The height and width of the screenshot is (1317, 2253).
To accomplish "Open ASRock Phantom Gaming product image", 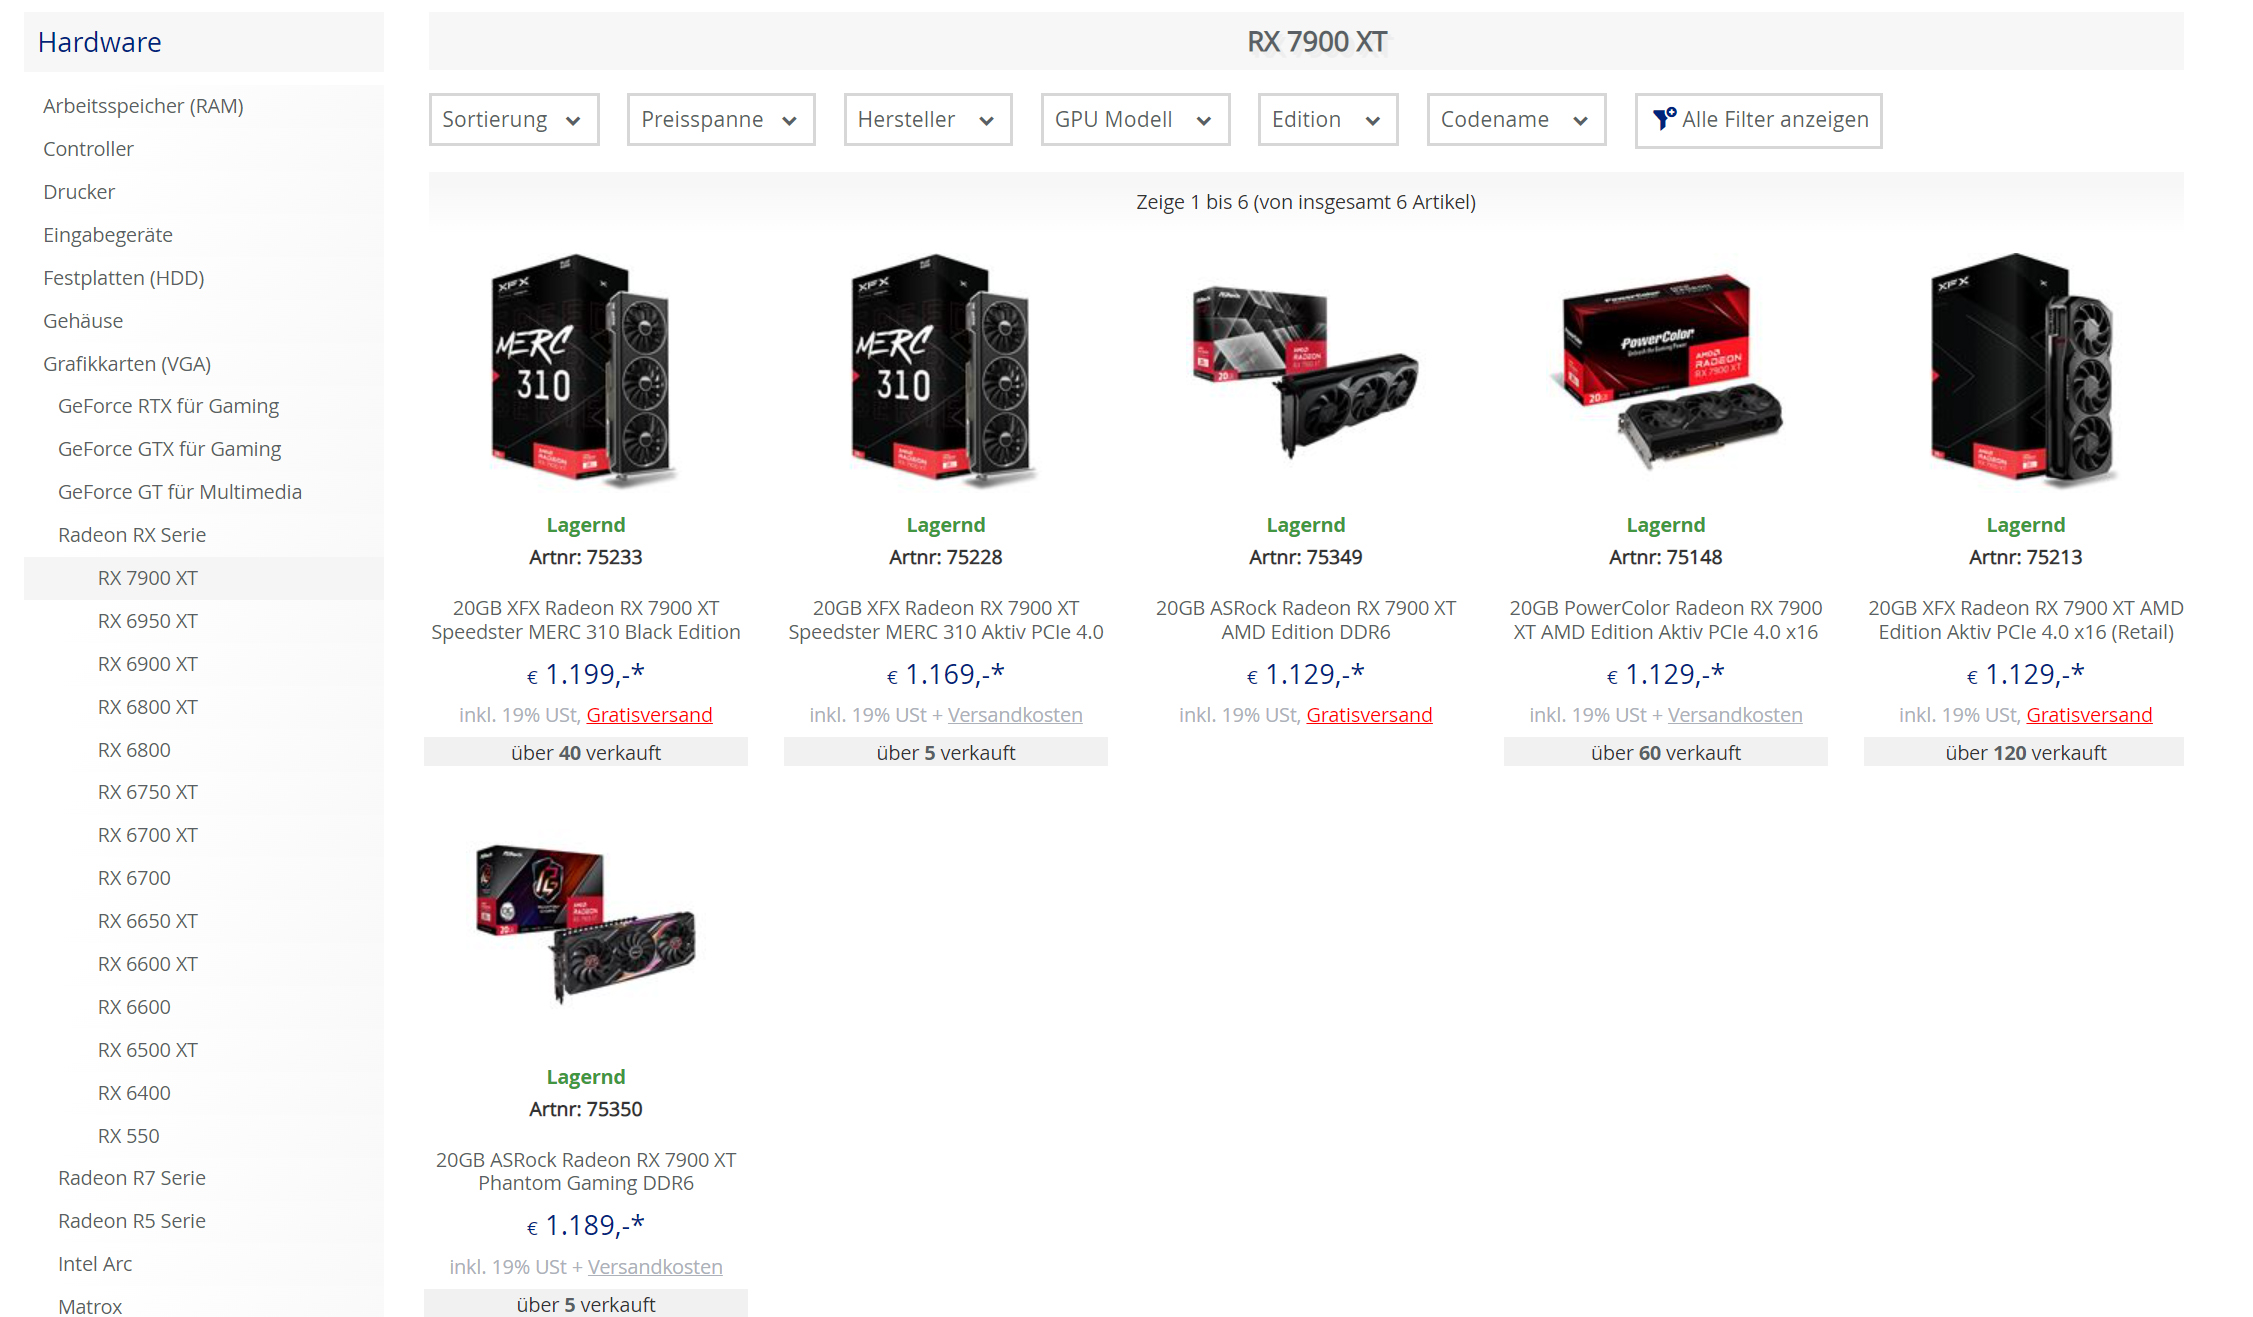I will (x=585, y=922).
